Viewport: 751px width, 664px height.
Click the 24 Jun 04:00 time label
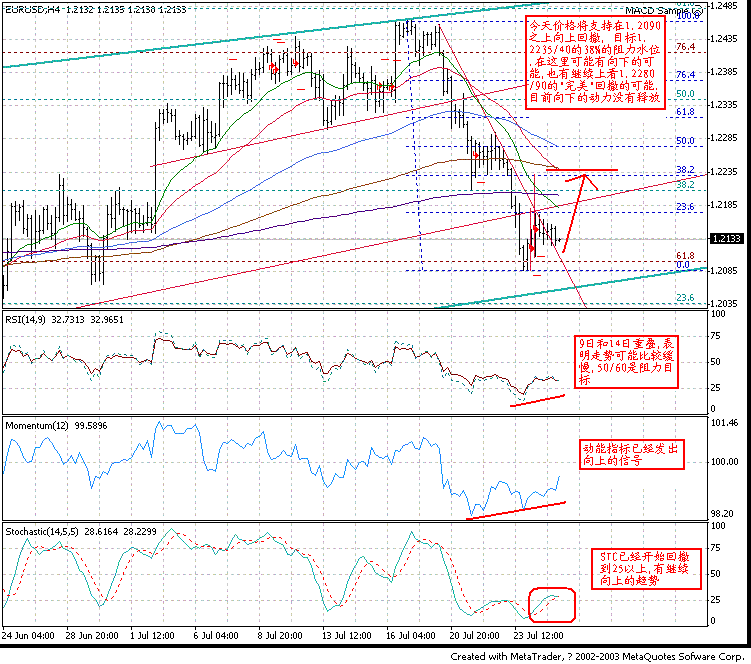coord(28,636)
